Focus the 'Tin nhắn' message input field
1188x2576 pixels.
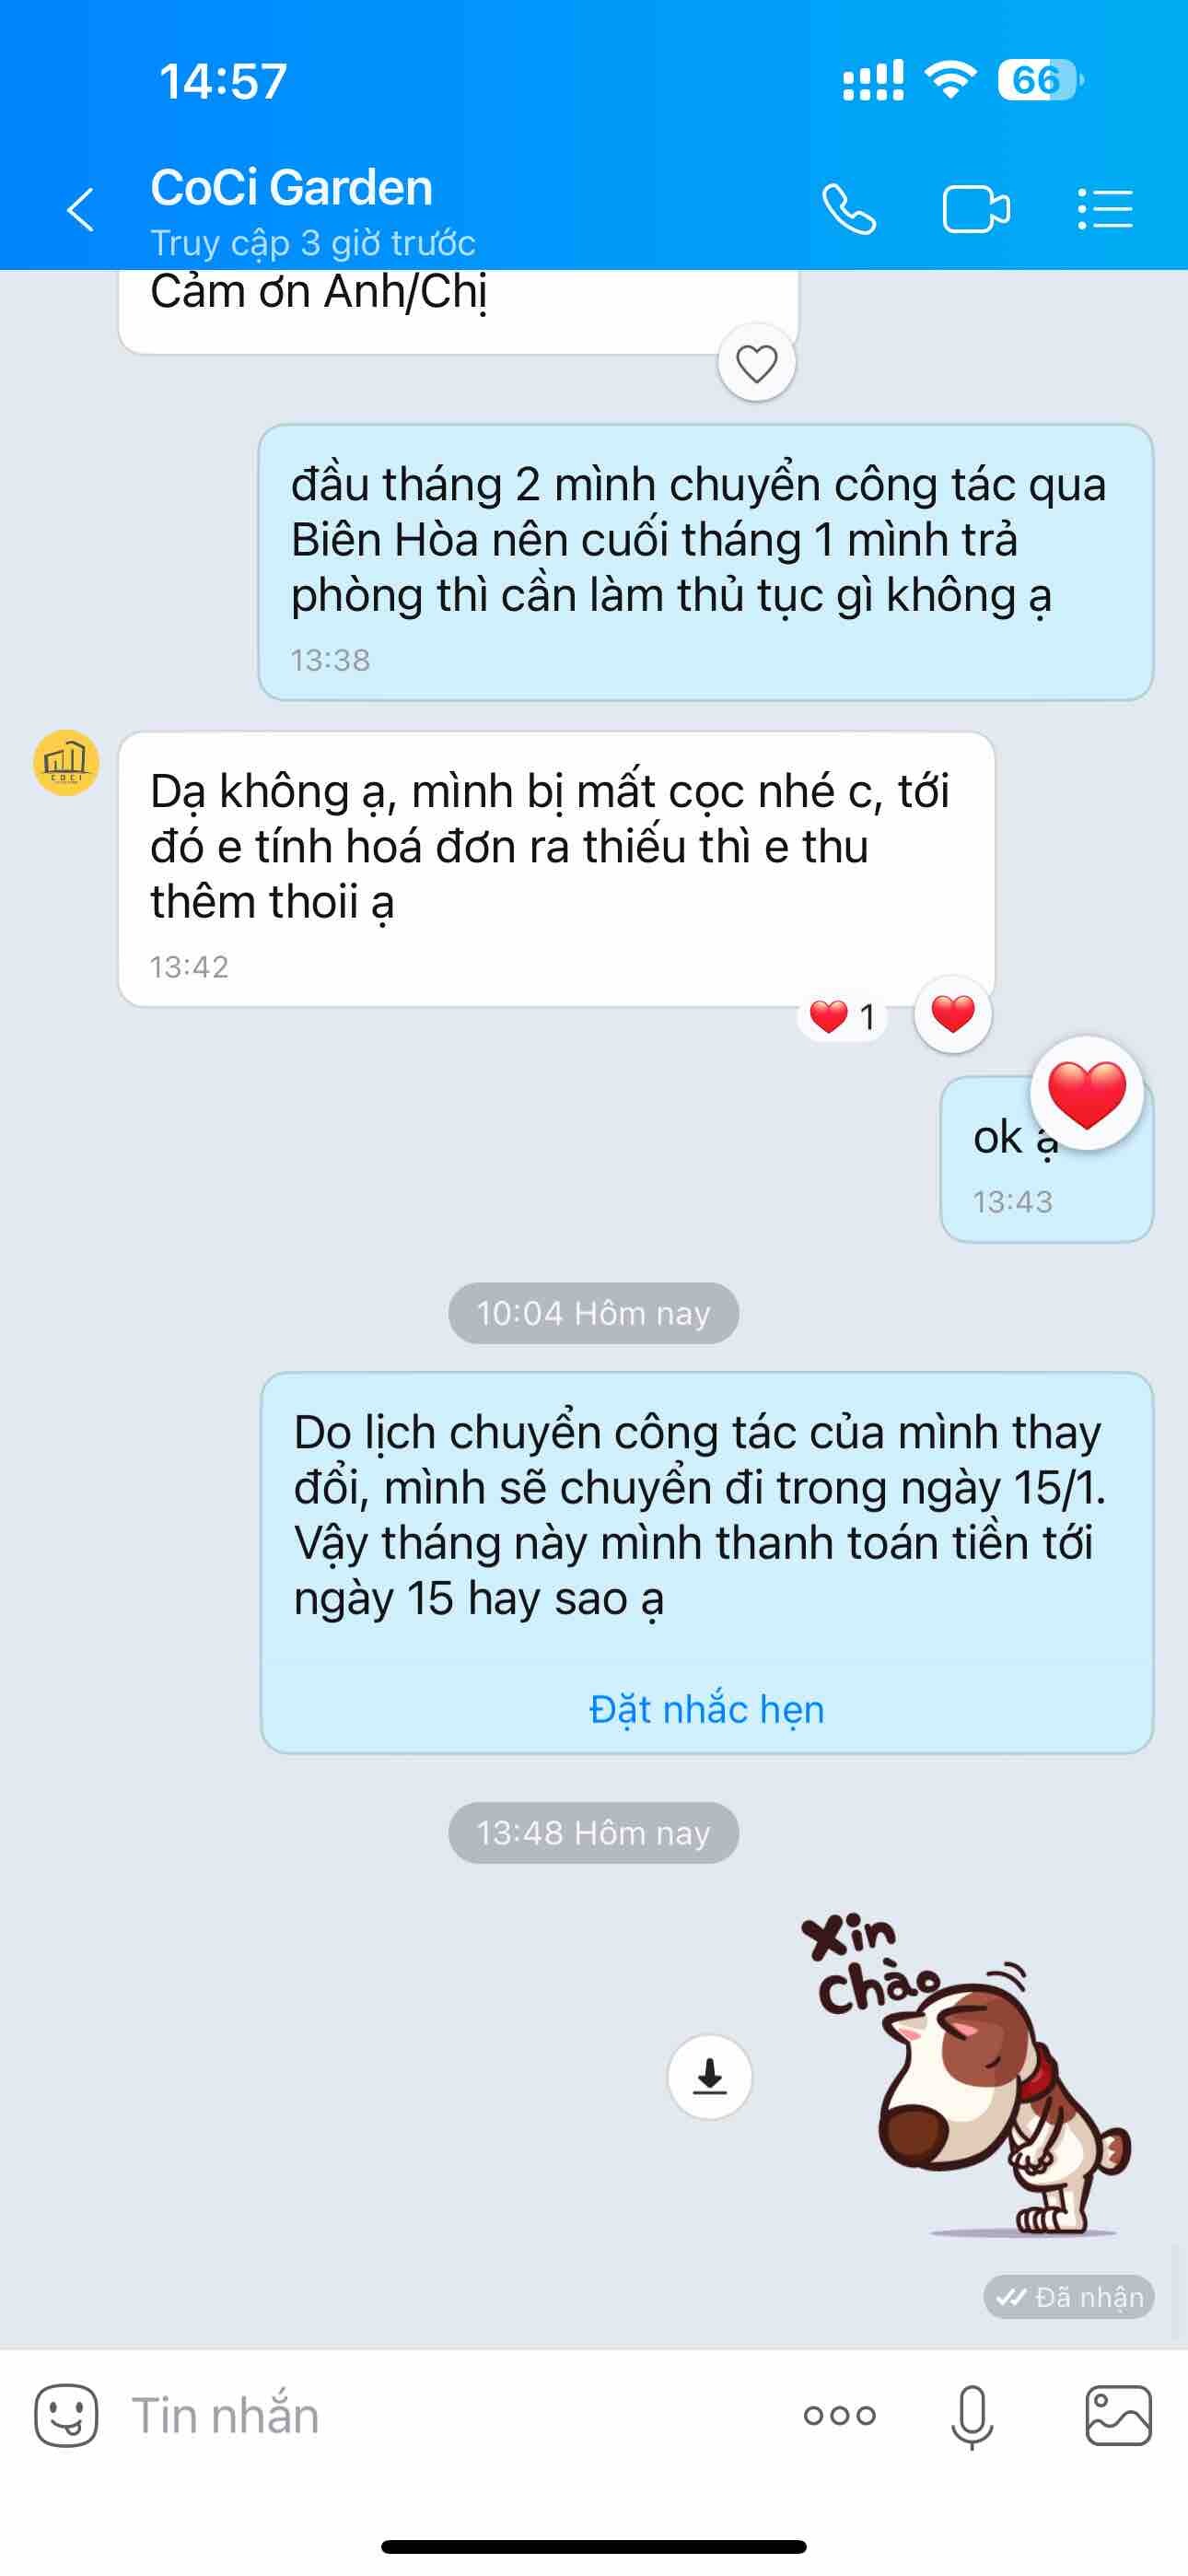point(450,2416)
